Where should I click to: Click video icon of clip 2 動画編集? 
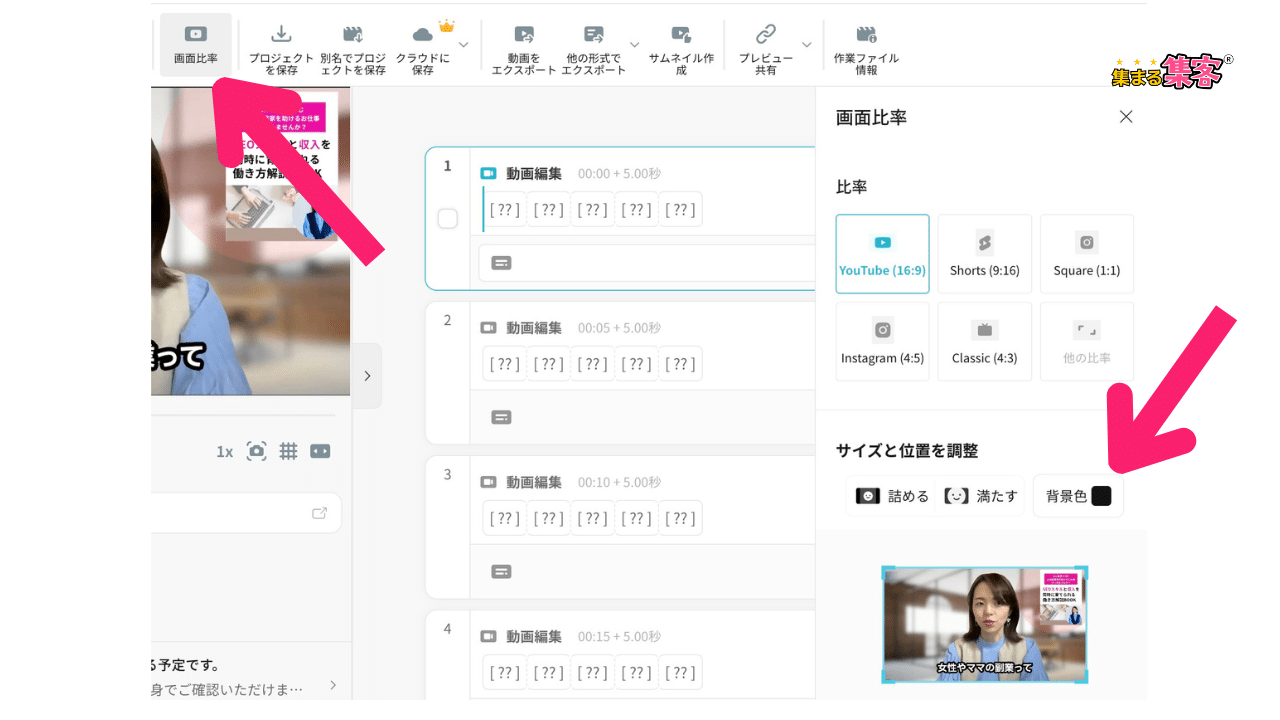click(489, 327)
